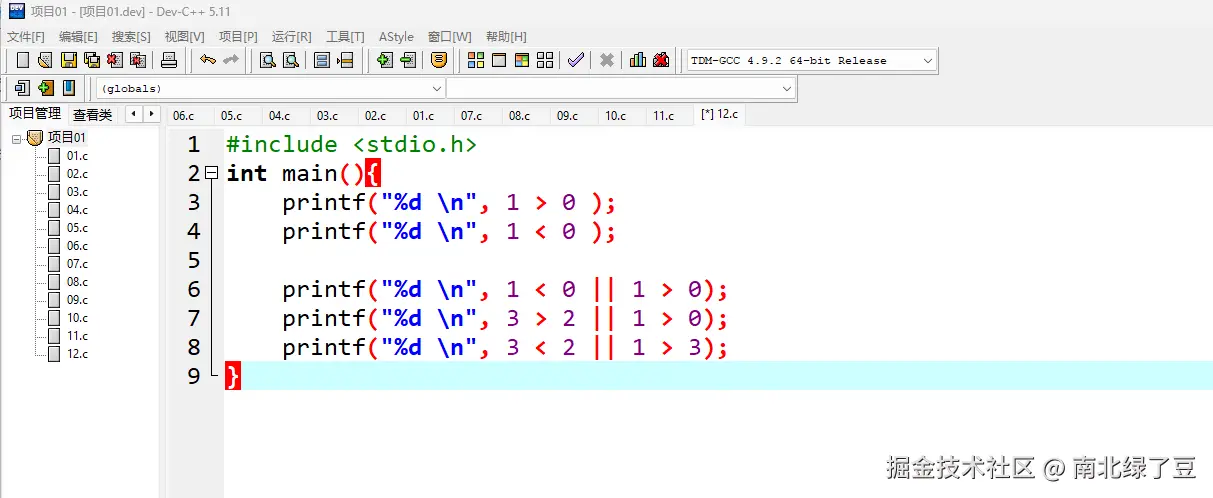Click the blue bookmark icon in second row

click(x=69, y=88)
